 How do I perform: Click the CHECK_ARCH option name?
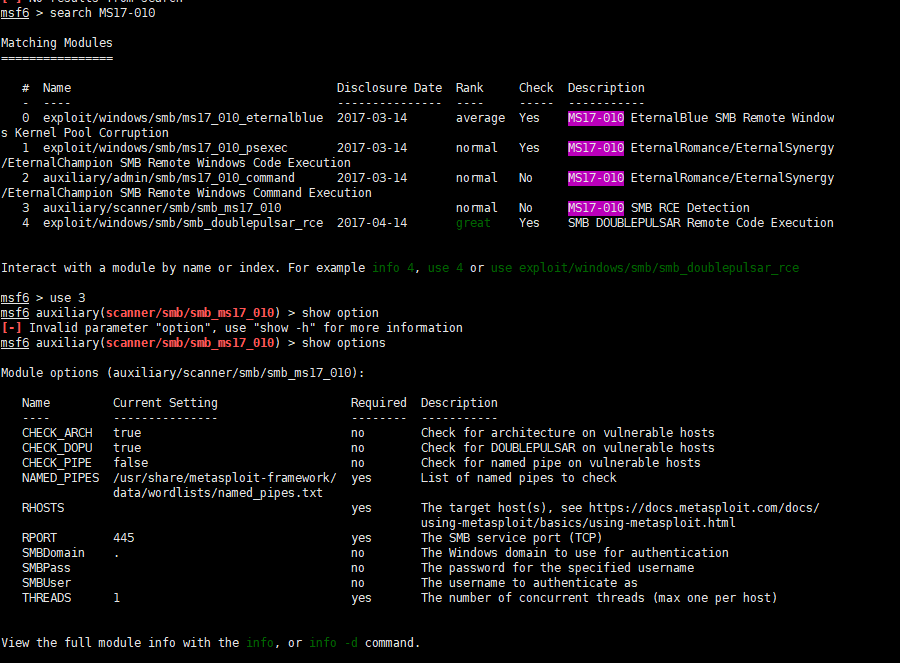tap(57, 433)
